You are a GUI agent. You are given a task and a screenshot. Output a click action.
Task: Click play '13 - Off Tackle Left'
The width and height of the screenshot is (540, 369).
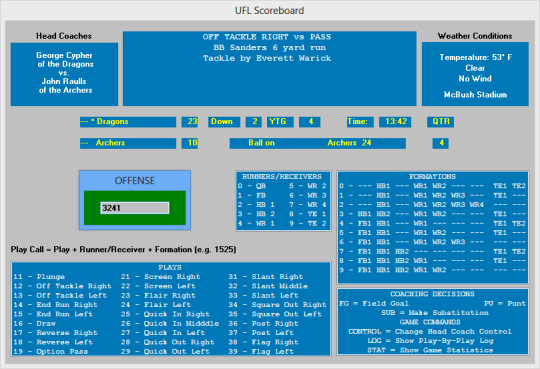60,295
